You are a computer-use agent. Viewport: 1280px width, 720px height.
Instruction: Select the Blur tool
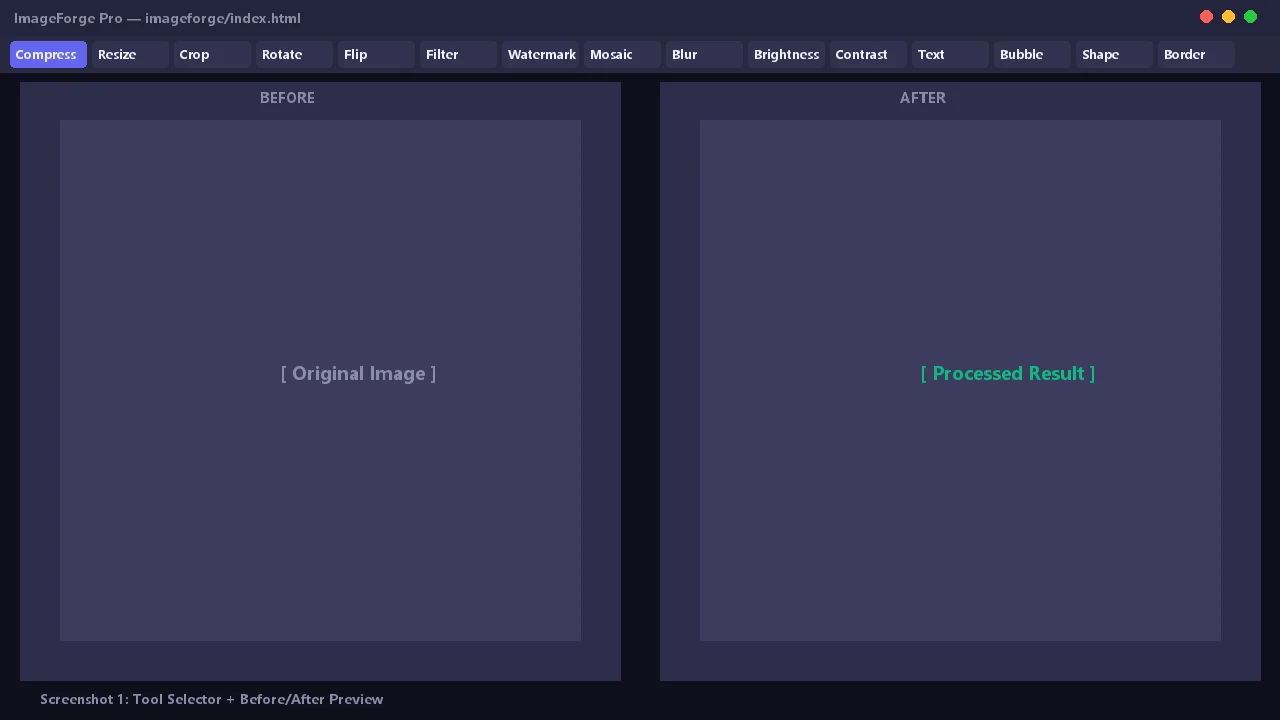704,54
